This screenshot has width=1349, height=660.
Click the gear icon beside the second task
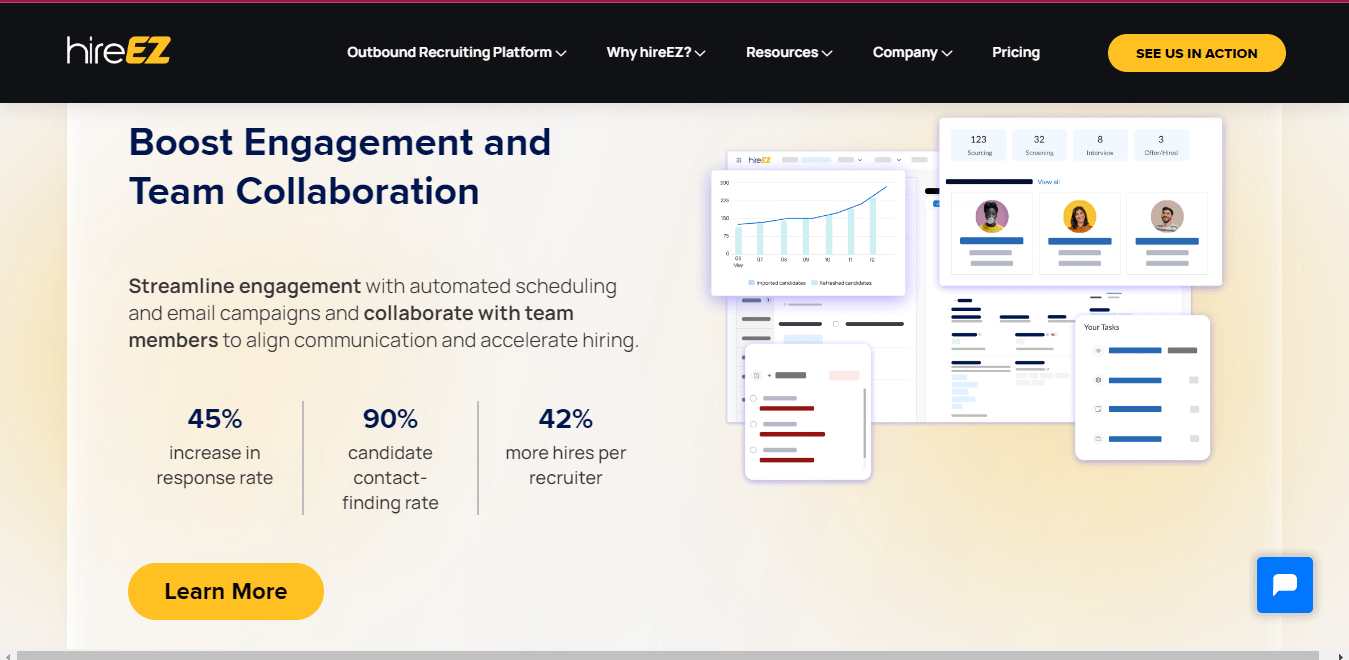coord(1097,380)
